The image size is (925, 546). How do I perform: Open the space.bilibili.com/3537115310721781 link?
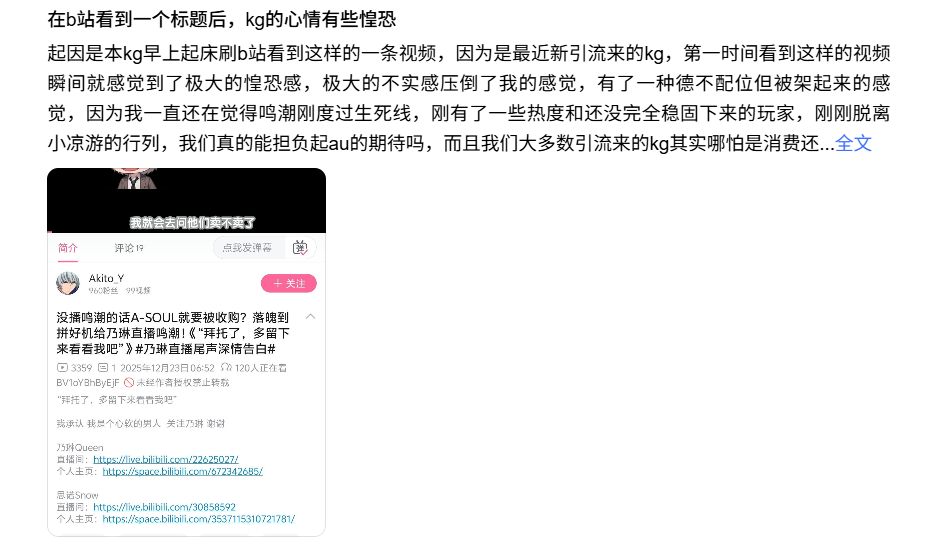[x=198, y=519]
